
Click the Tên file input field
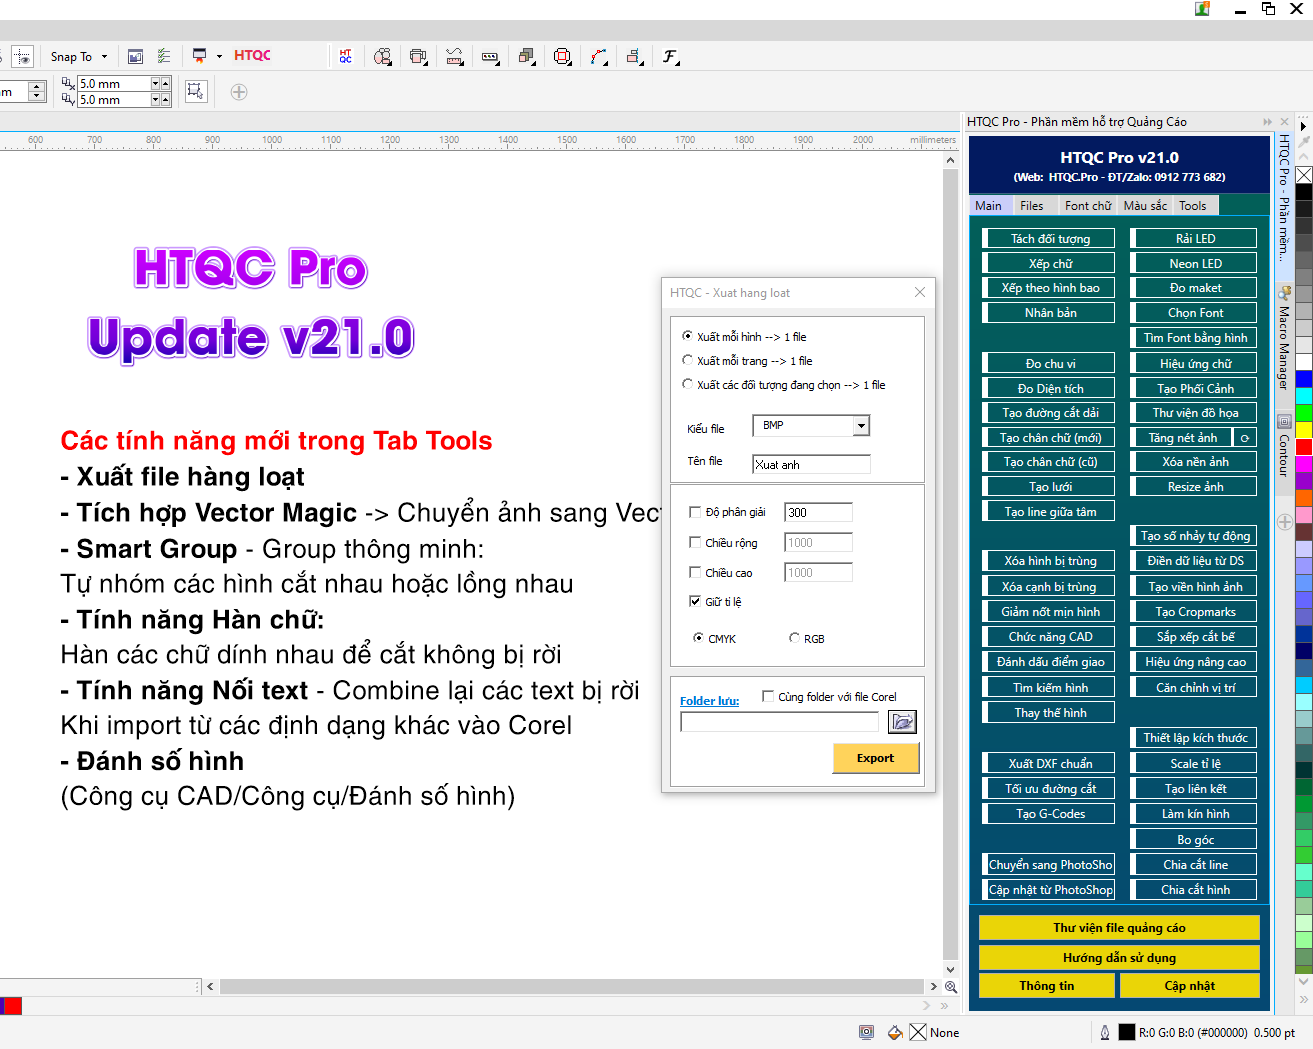pyautogui.click(x=811, y=464)
